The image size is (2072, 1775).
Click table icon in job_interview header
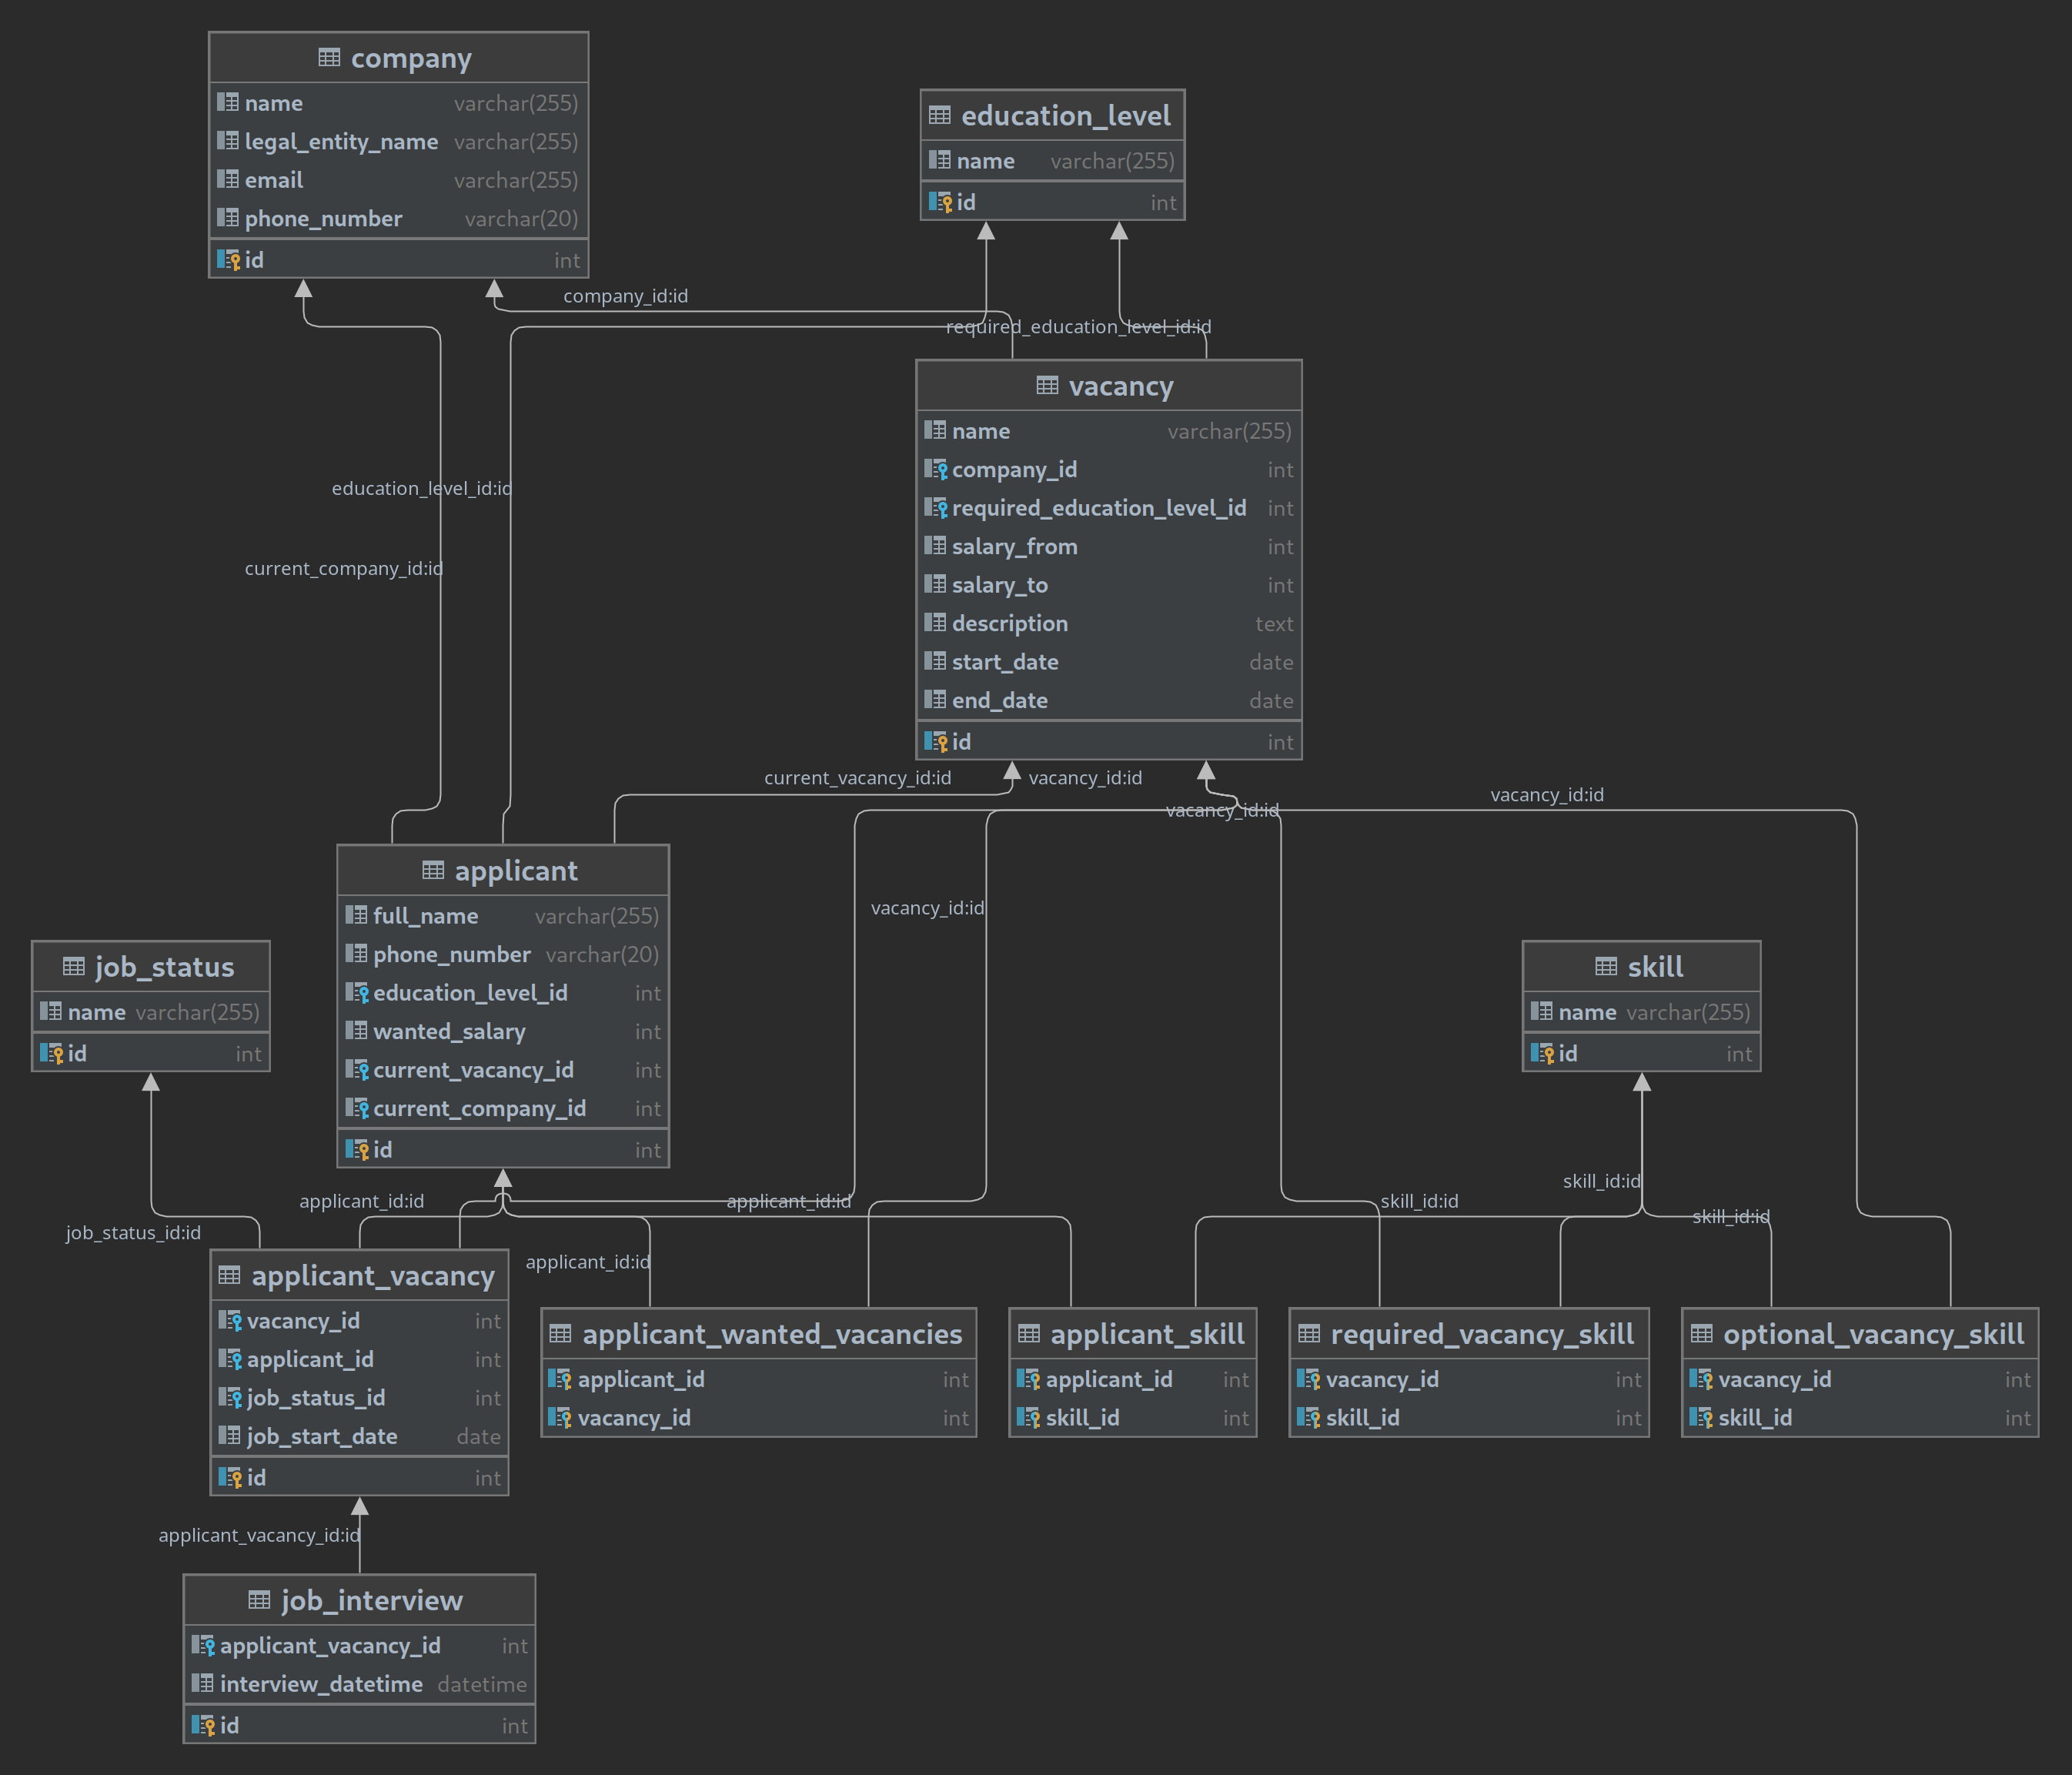[x=259, y=1601]
